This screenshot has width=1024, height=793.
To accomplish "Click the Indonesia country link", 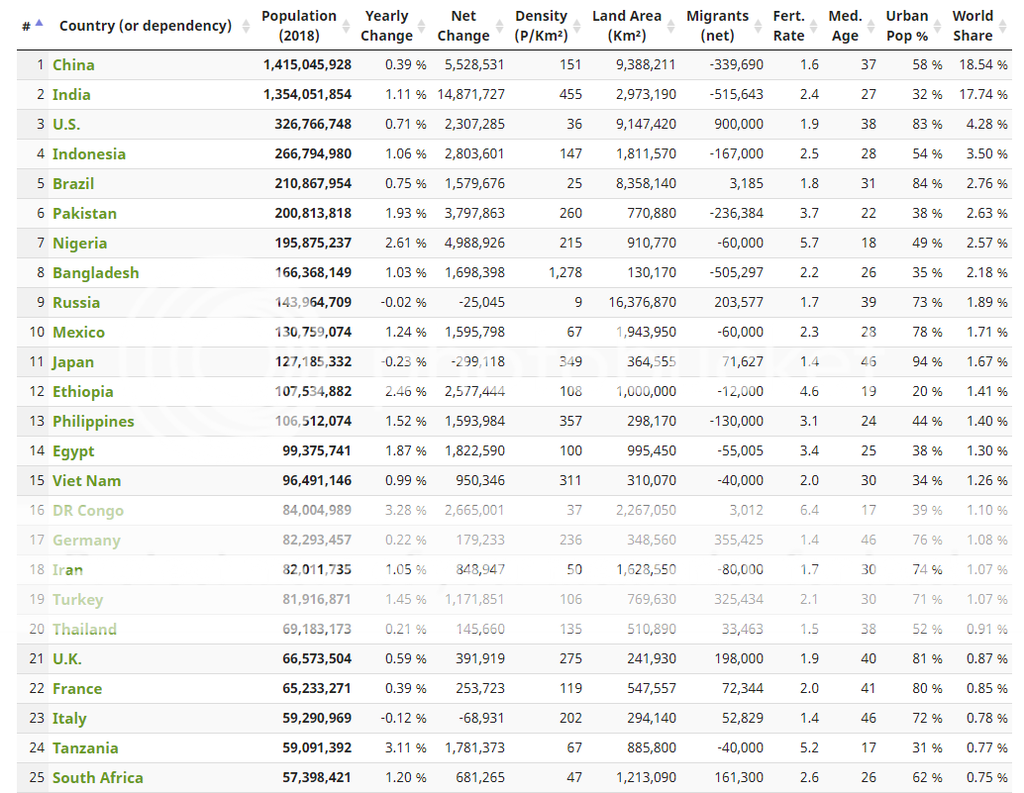I will click(x=89, y=154).
